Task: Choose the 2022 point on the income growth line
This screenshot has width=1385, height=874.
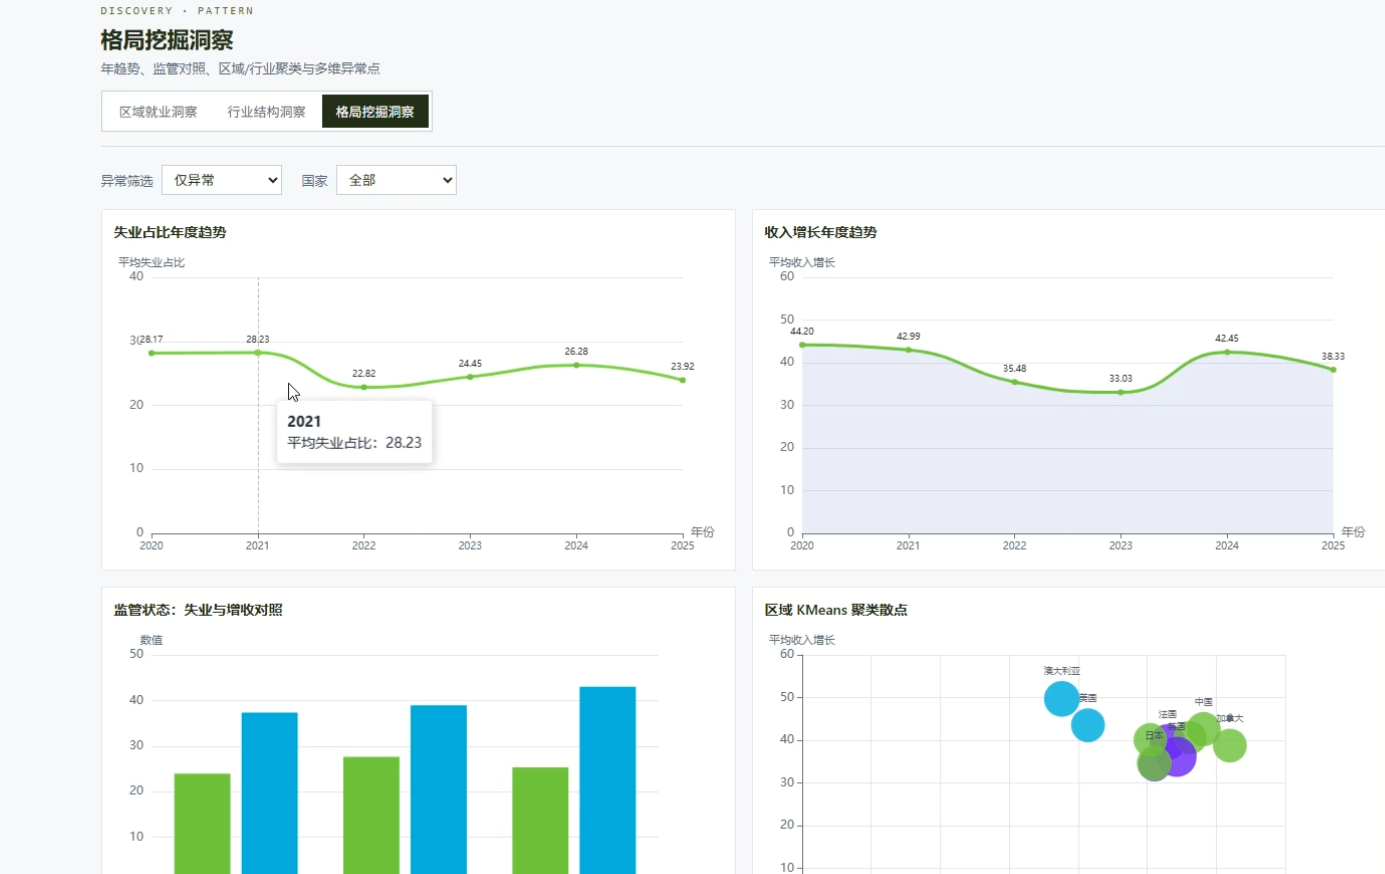Action: (x=1015, y=382)
